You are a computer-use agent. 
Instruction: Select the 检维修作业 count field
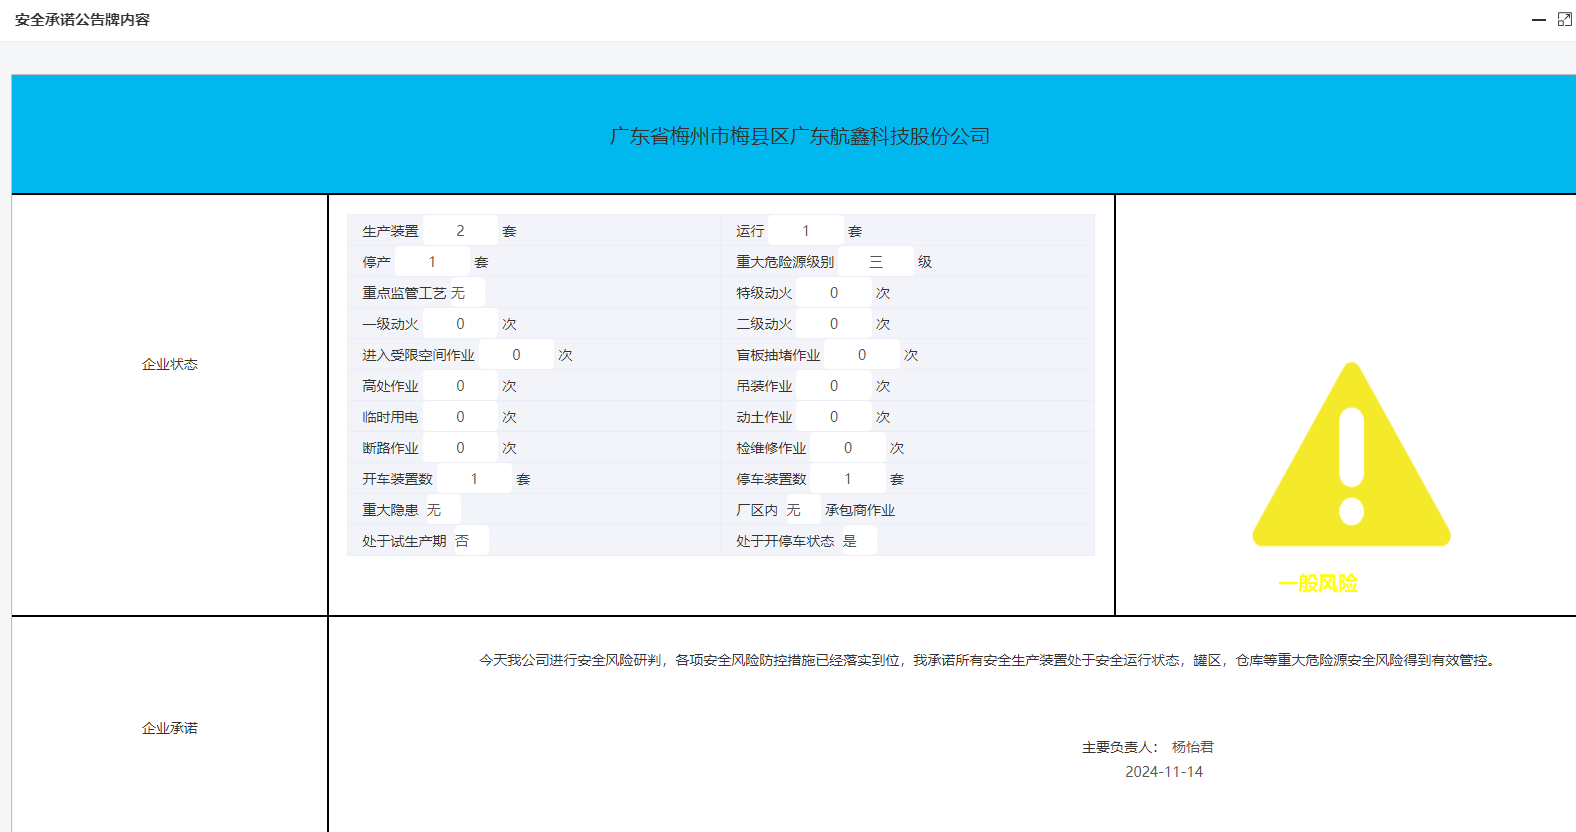pyautogui.click(x=848, y=448)
